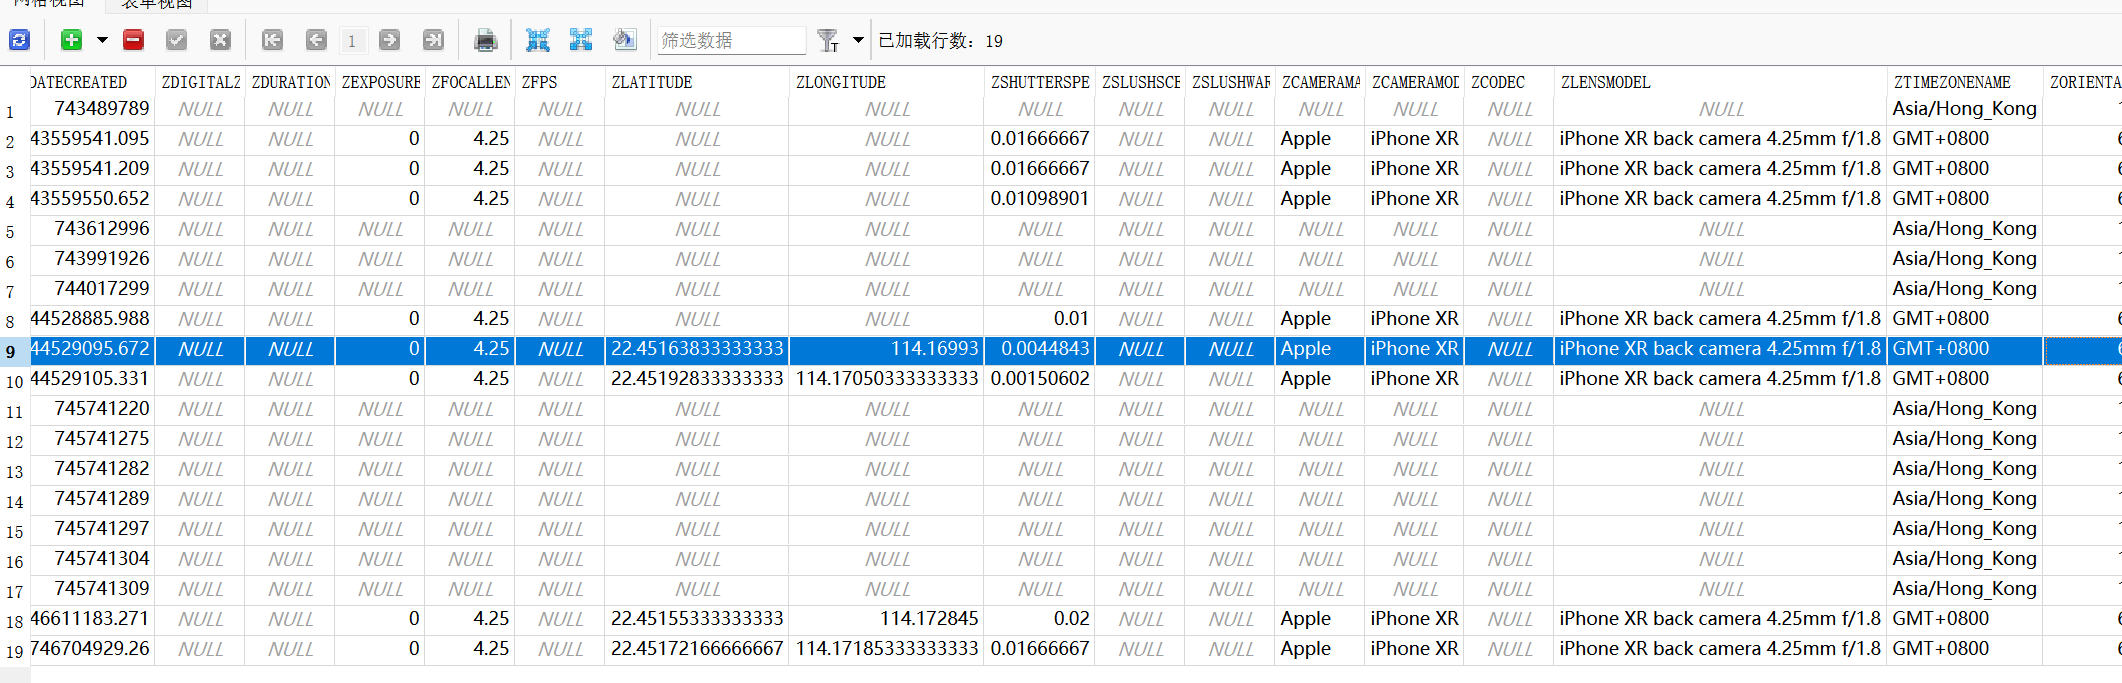Go to the last page icon

click(x=433, y=40)
